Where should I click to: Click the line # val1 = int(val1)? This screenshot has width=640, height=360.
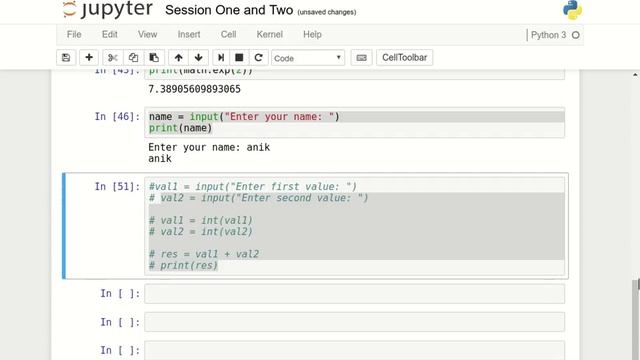[x=200, y=220]
